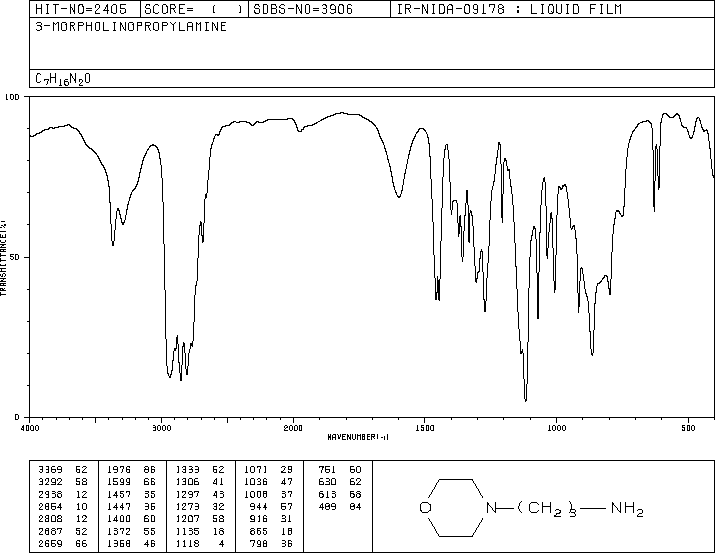Click peak table entry 489
The width and height of the screenshot is (715, 553).
(327, 506)
